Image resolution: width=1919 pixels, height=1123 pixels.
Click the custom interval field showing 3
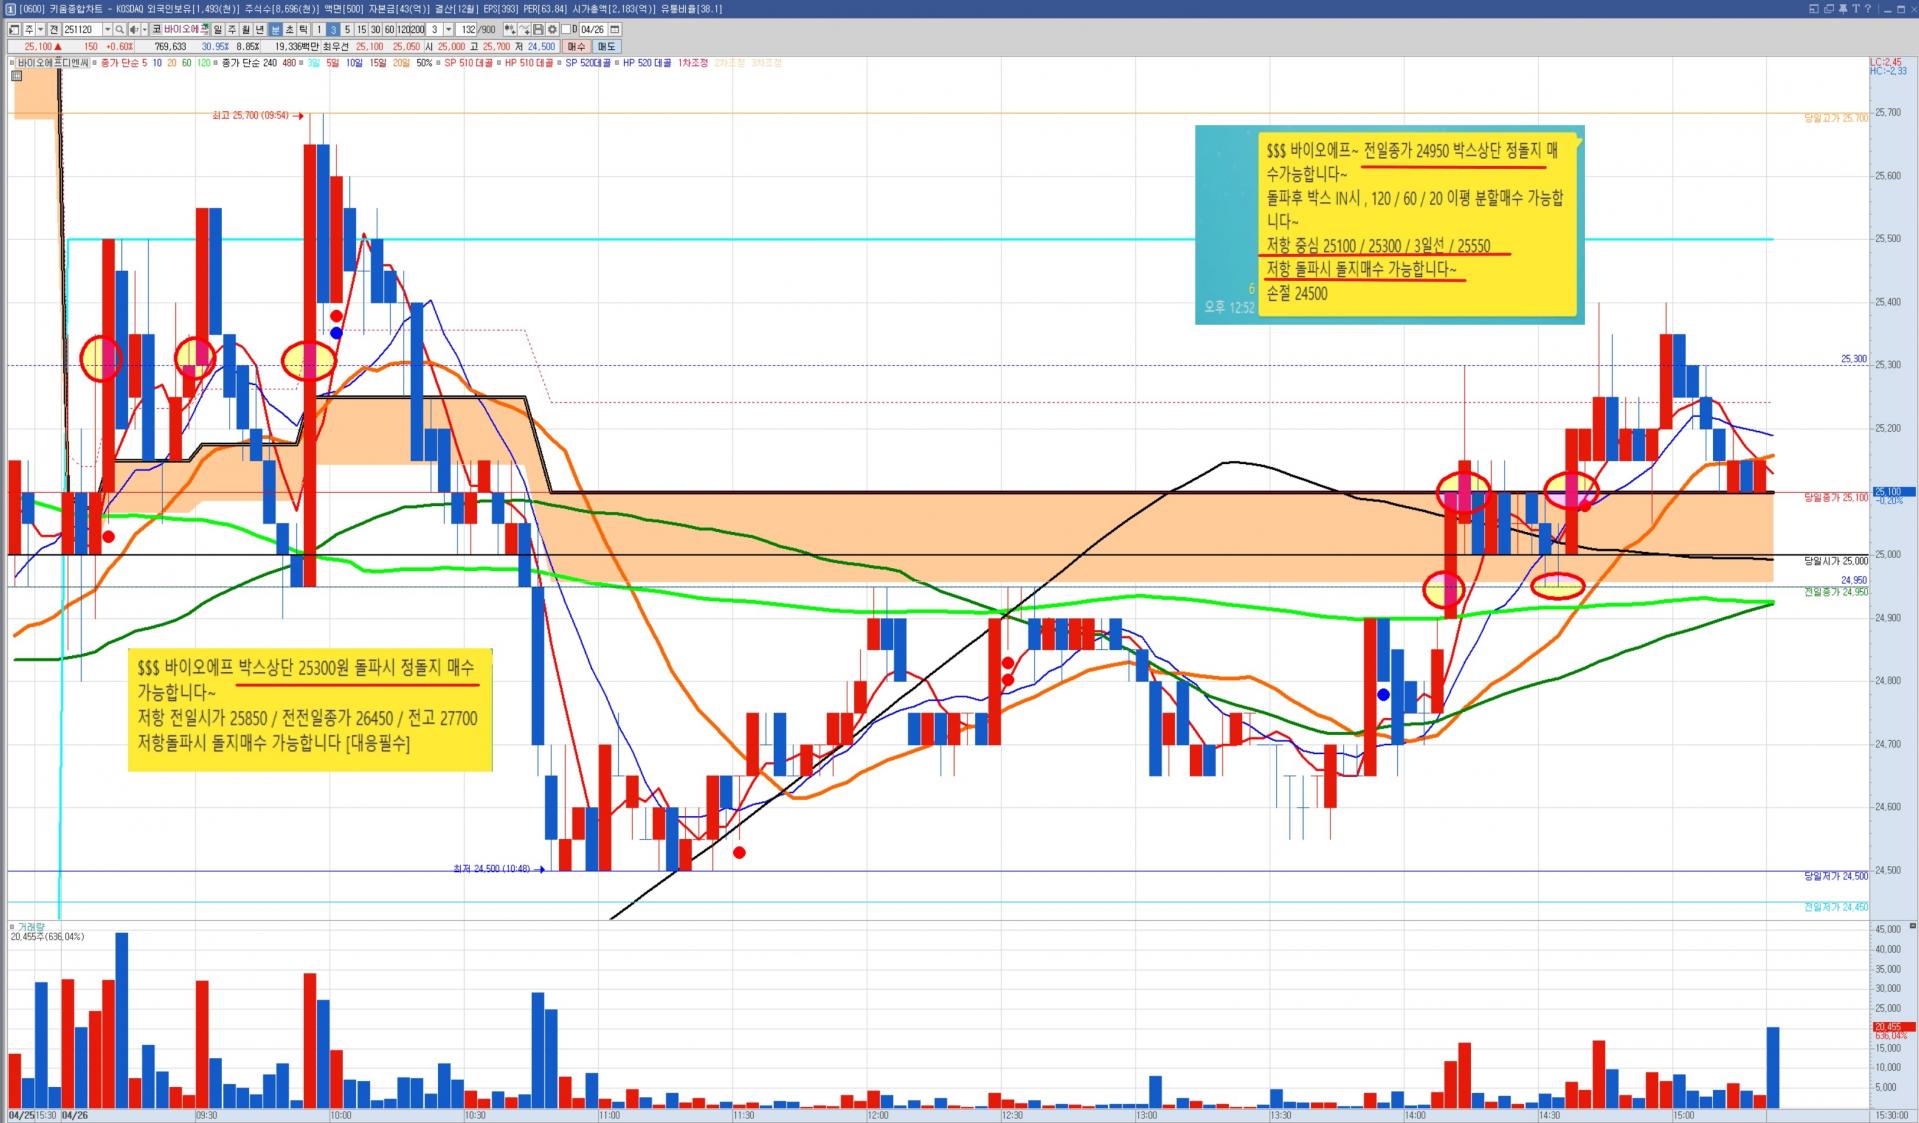point(435,30)
